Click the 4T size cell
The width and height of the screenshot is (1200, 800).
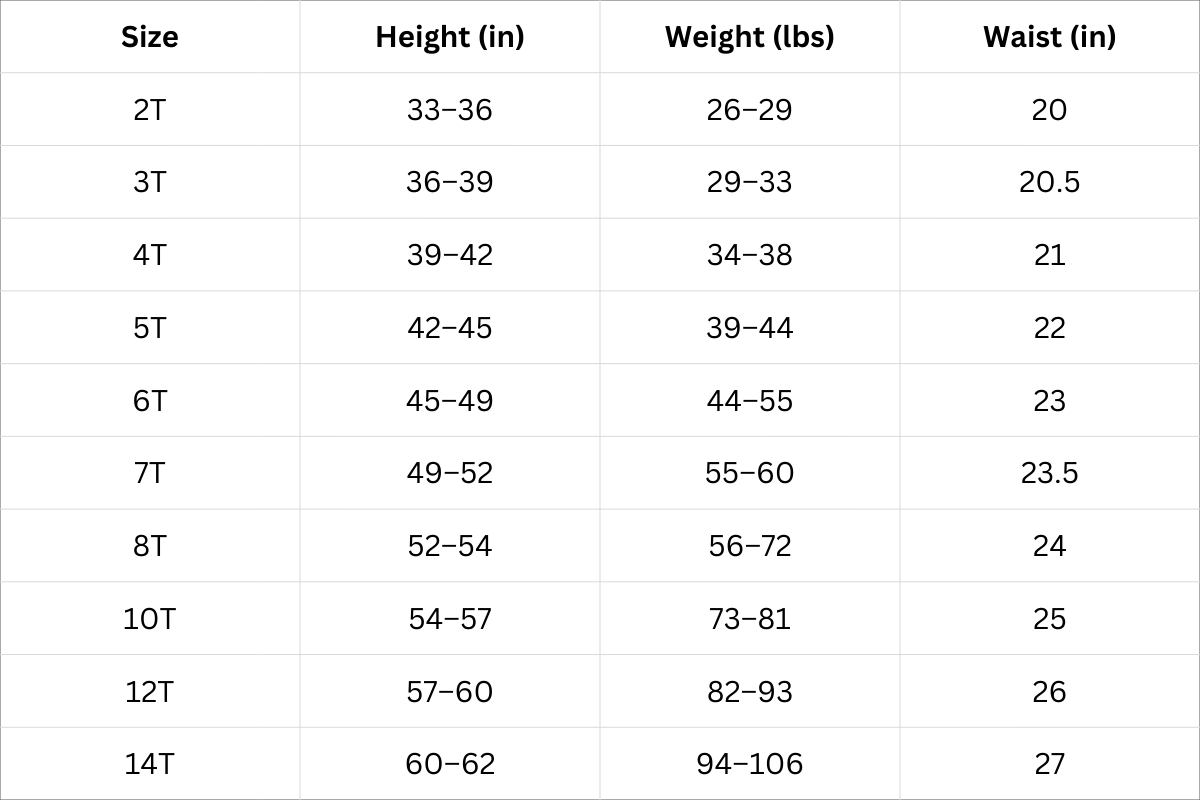pyautogui.click(x=150, y=255)
